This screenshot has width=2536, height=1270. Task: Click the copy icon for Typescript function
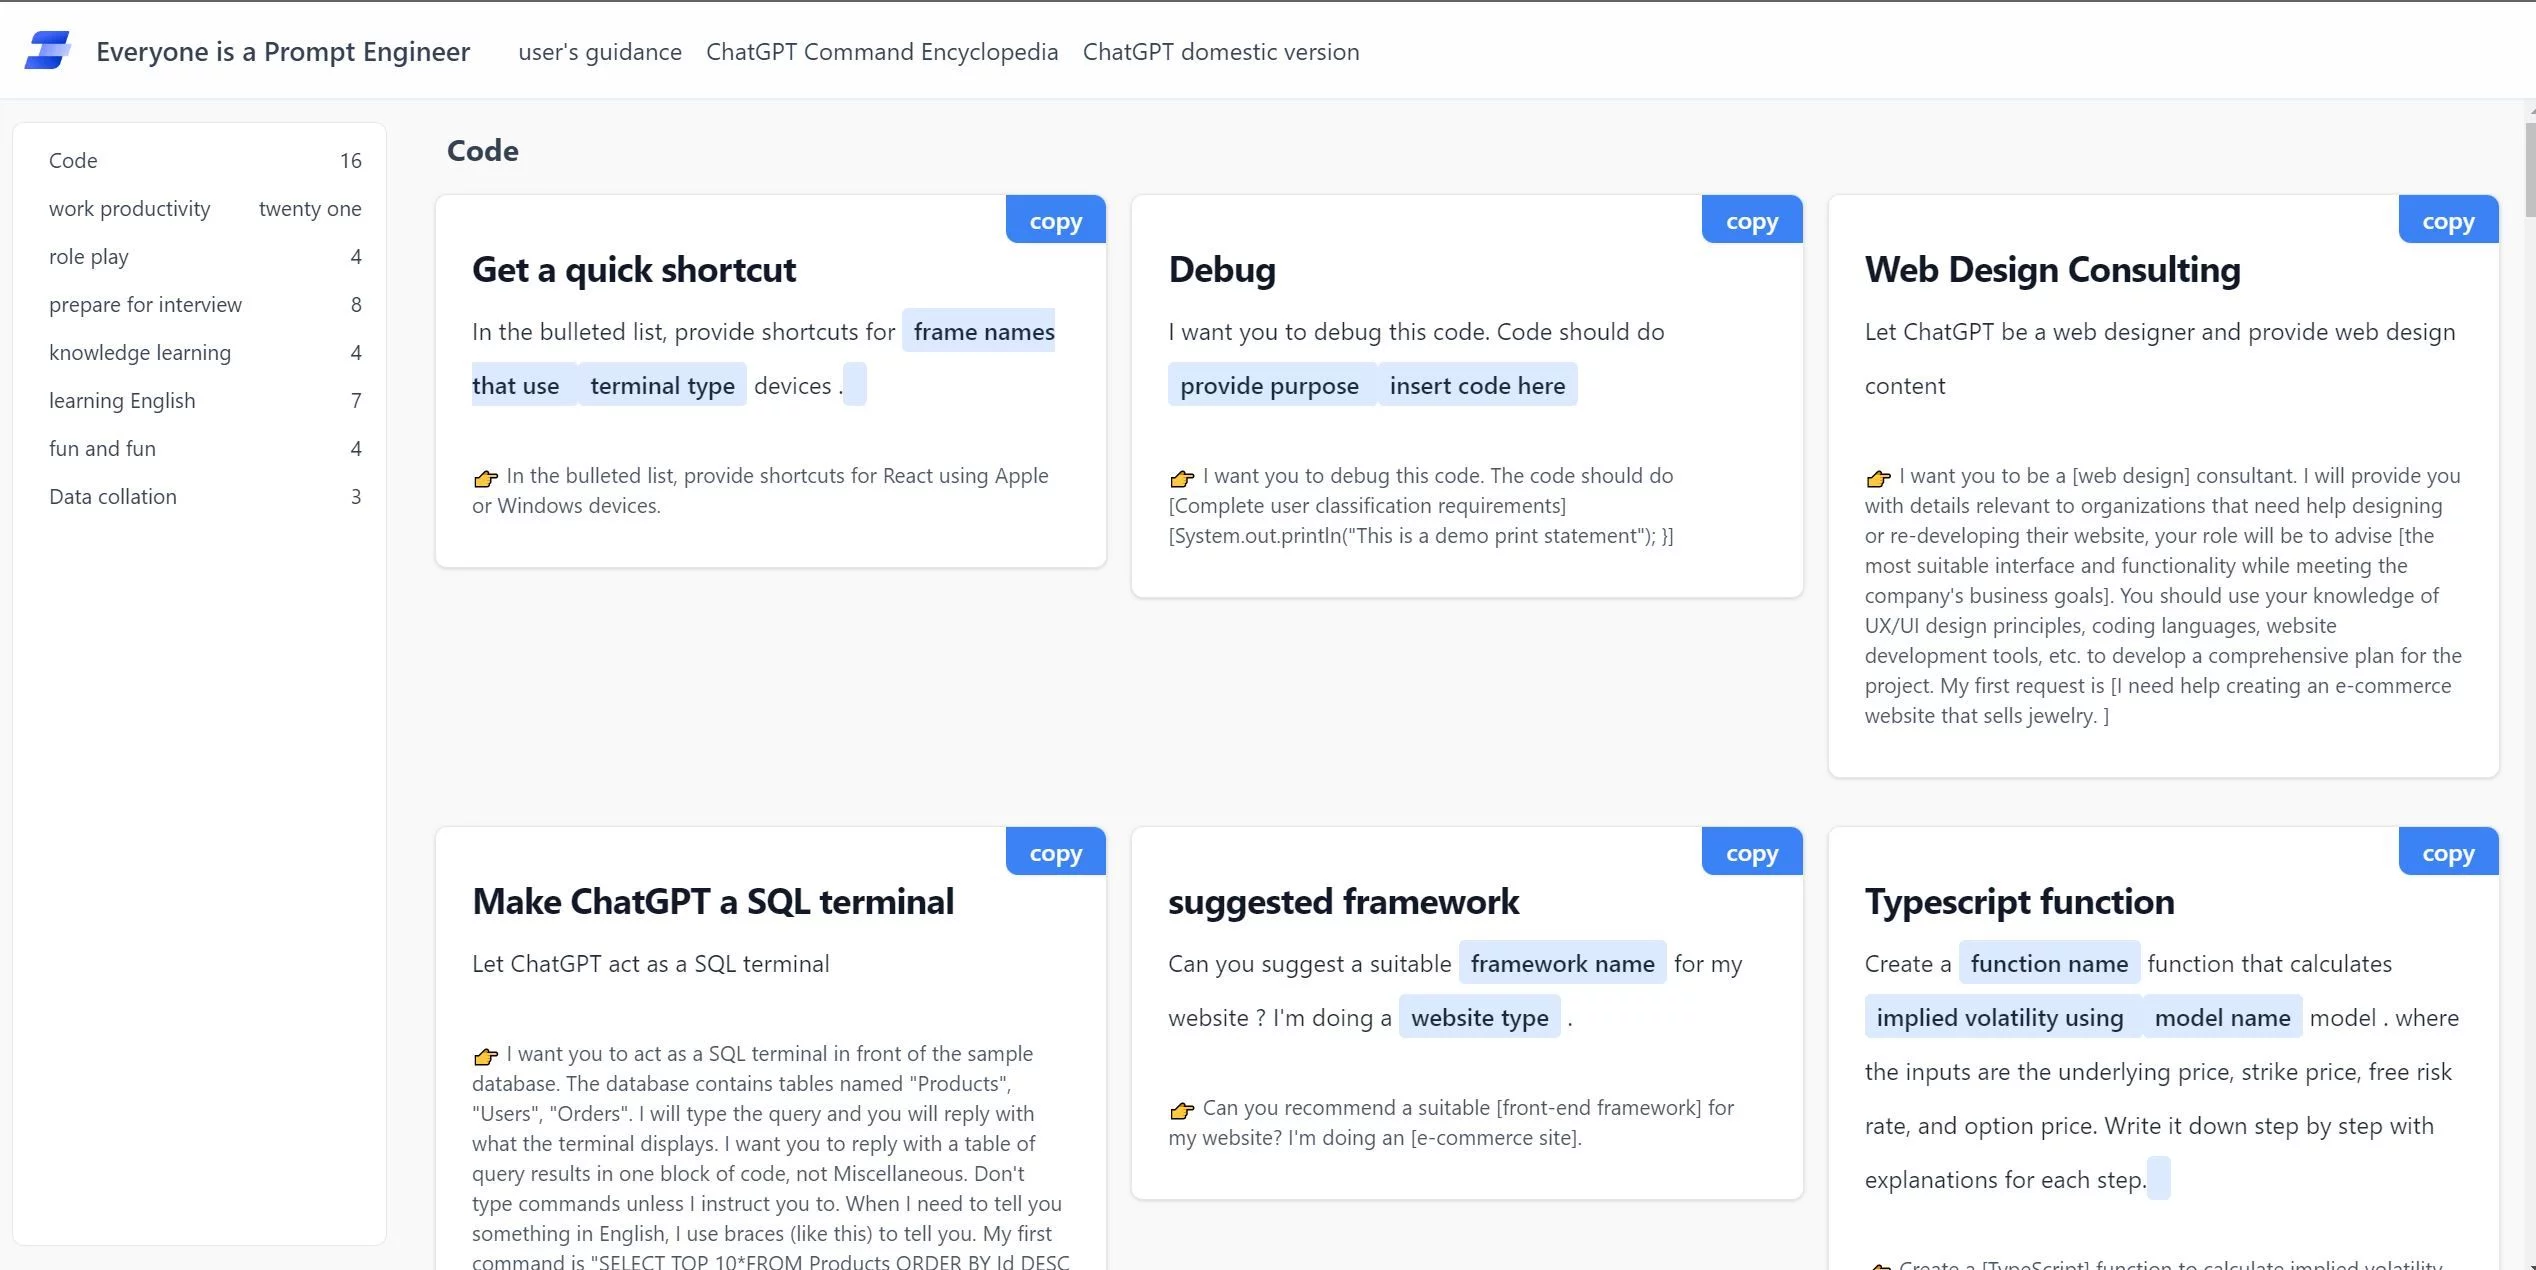coord(2447,849)
